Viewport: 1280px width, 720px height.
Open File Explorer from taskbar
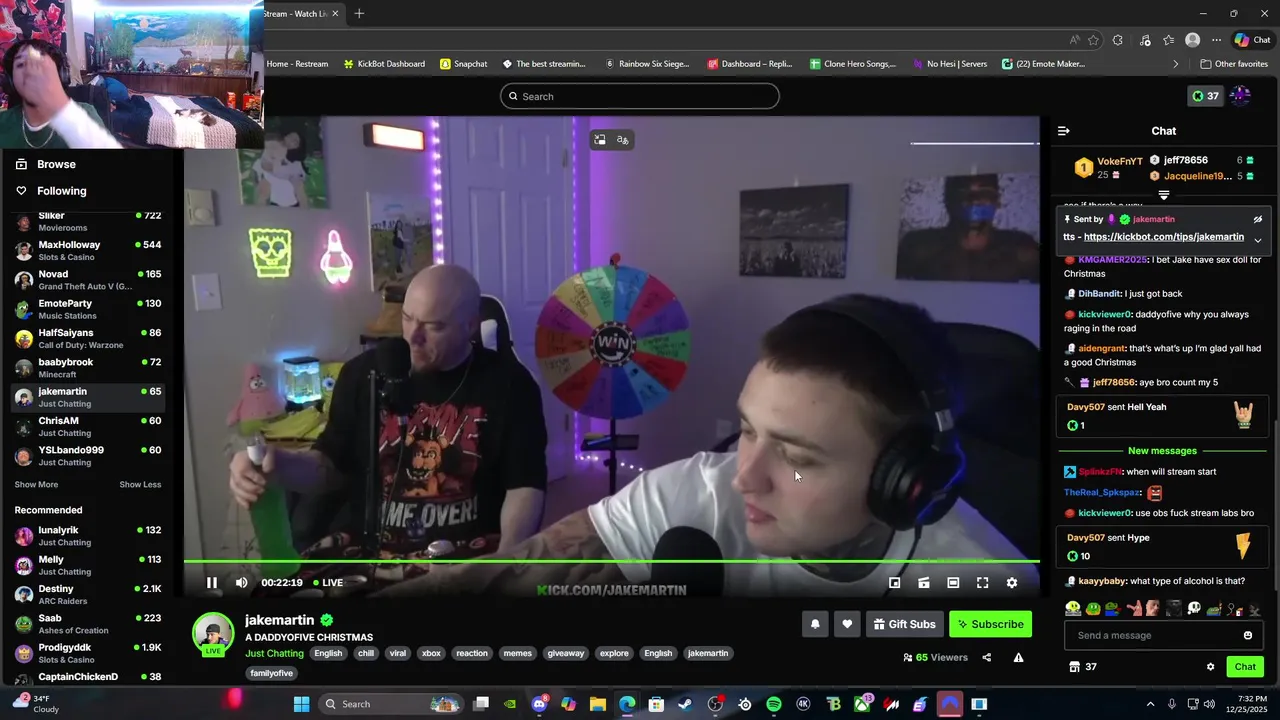point(598,704)
